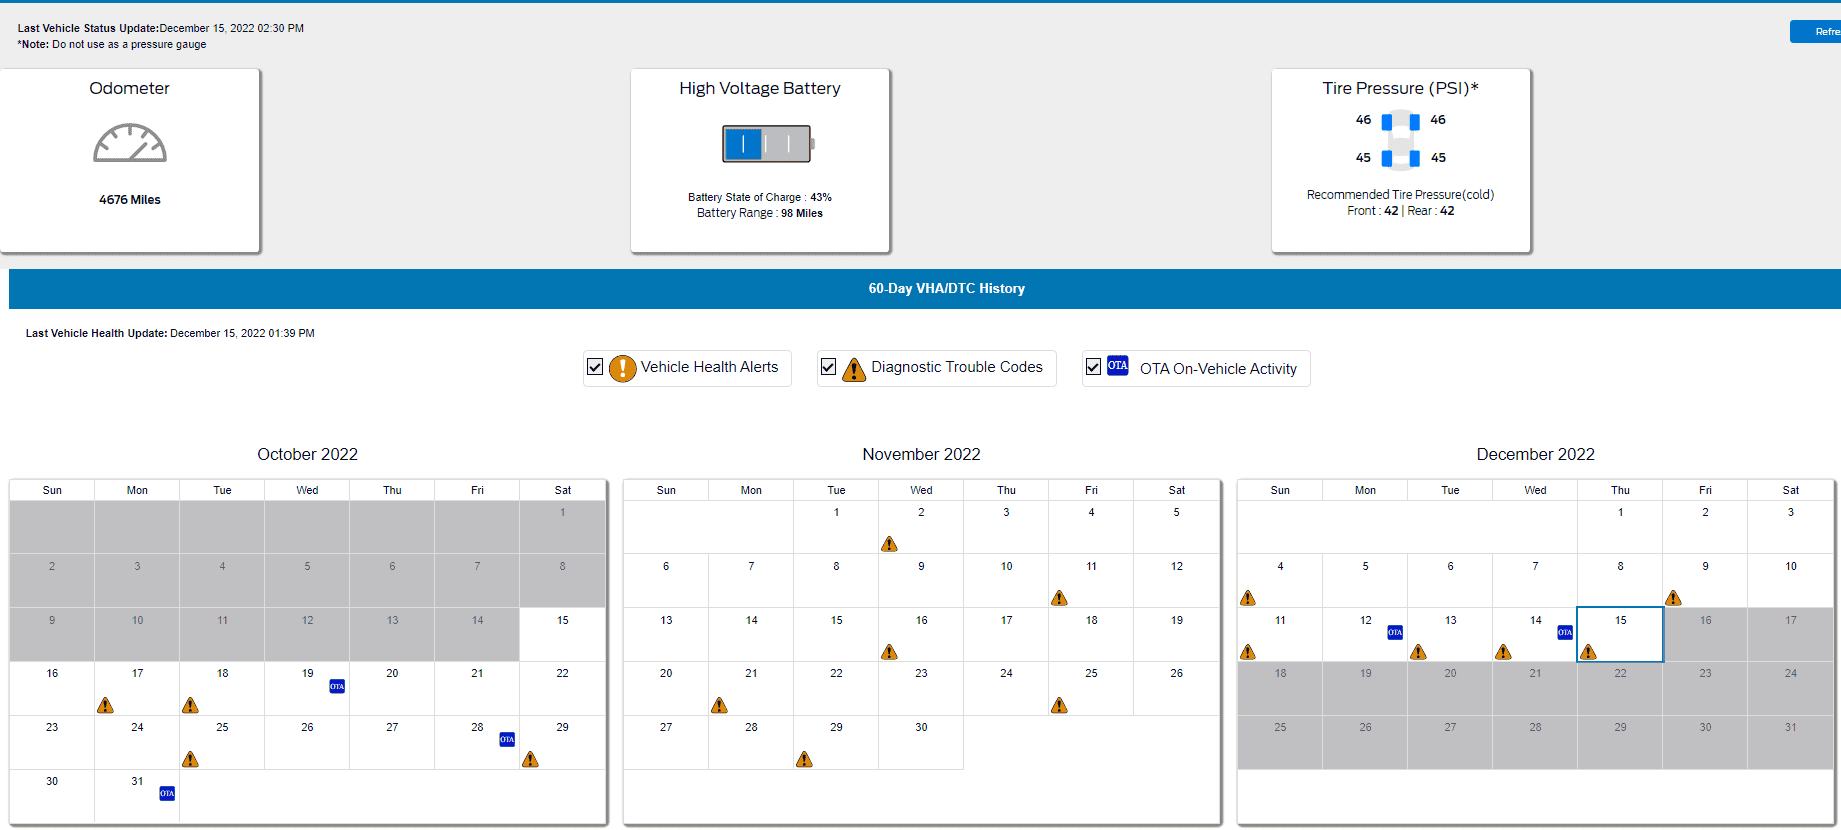Screen dimensions: 1841x830
Task: Click the trouble code icon on November 2
Action: 889,544
